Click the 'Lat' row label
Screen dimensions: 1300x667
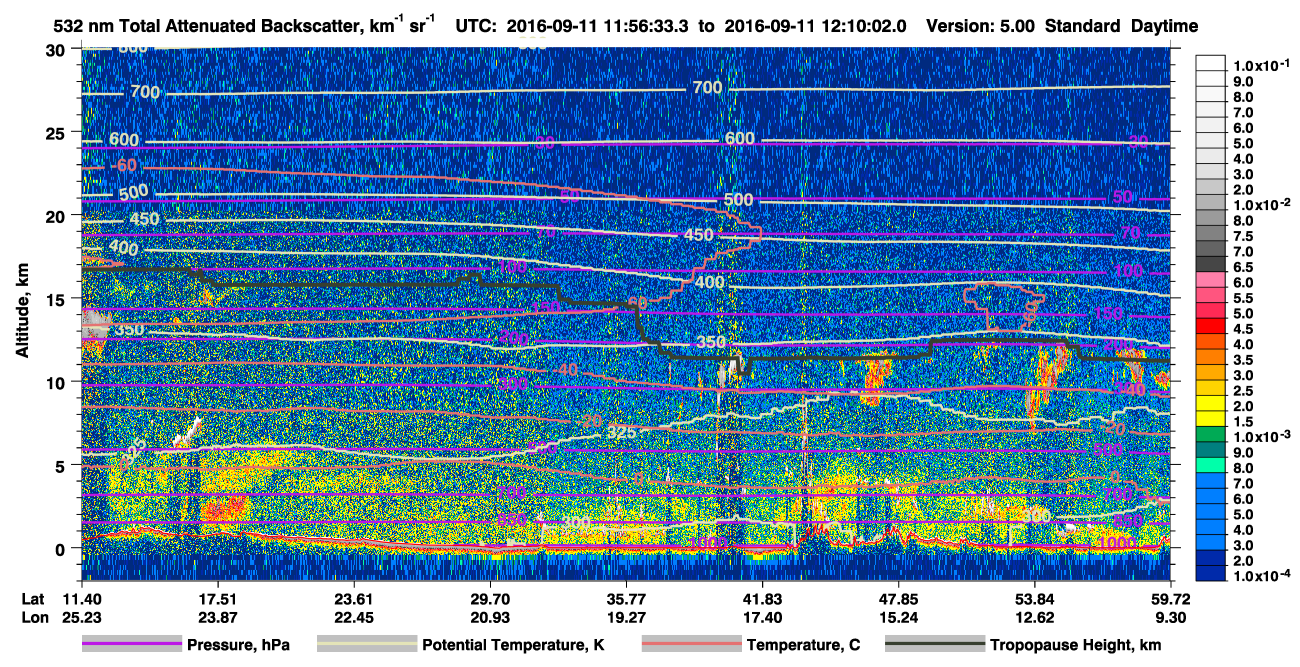[33, 599]
